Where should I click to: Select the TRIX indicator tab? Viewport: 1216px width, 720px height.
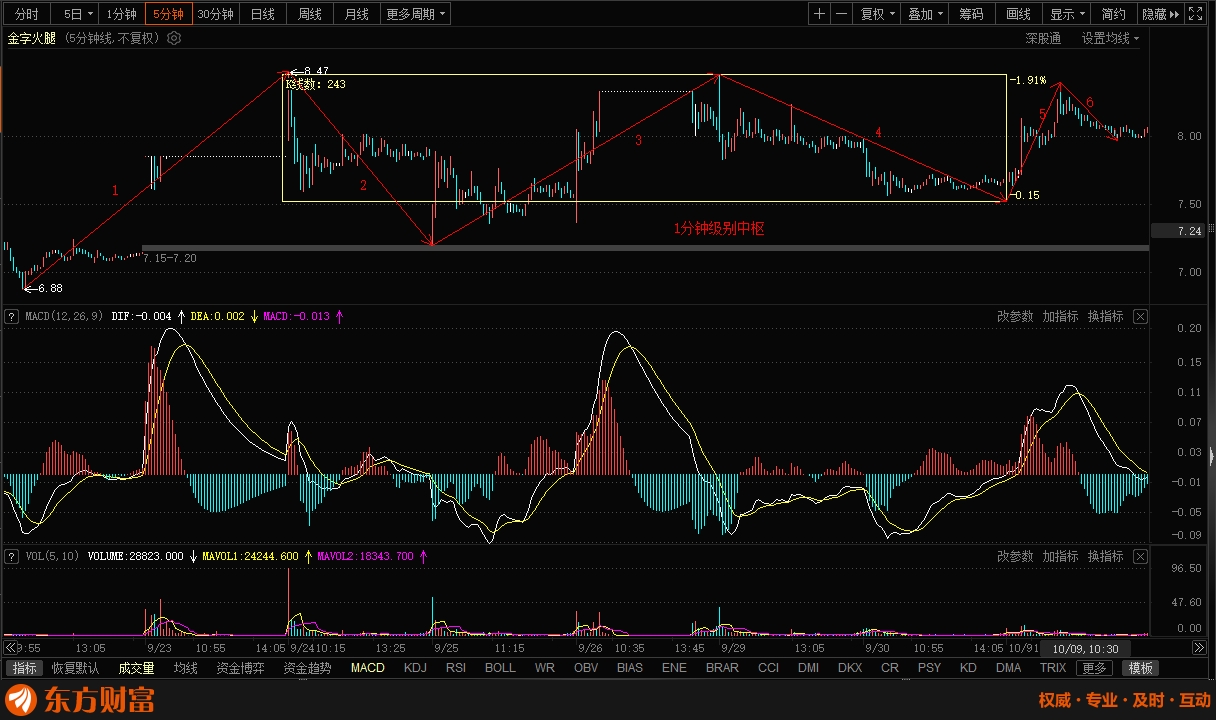pos(1053,668)
